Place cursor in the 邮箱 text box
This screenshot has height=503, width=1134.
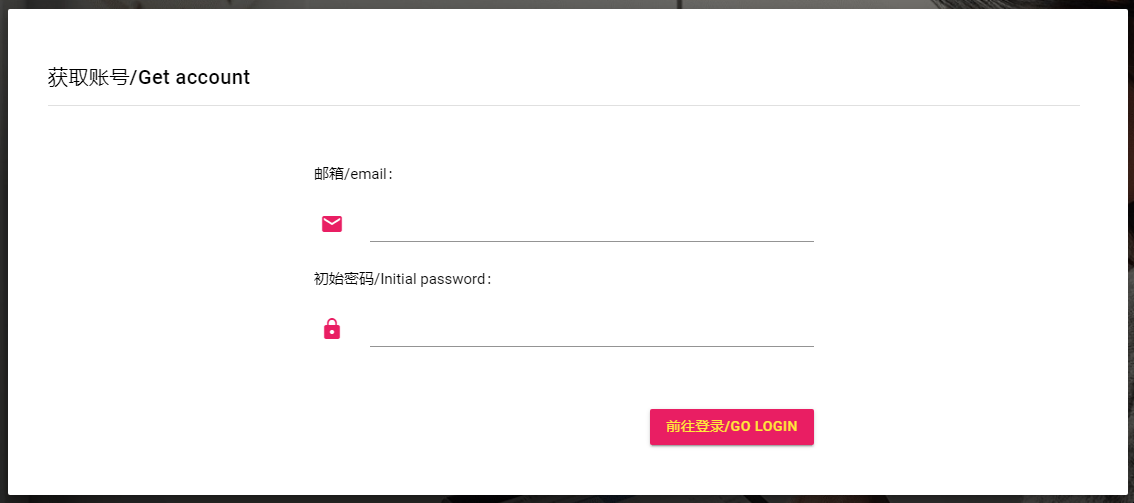[591, 225]
